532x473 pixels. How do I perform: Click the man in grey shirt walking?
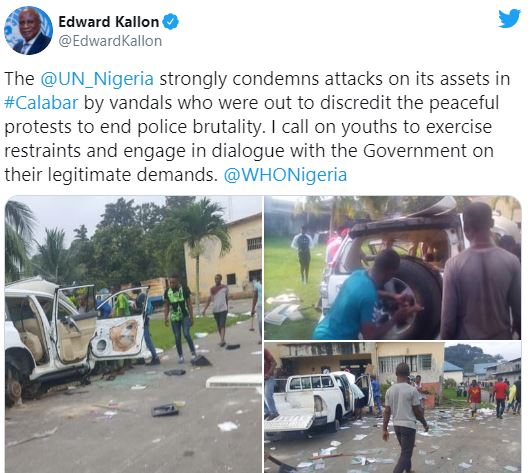tap(404, 419)
